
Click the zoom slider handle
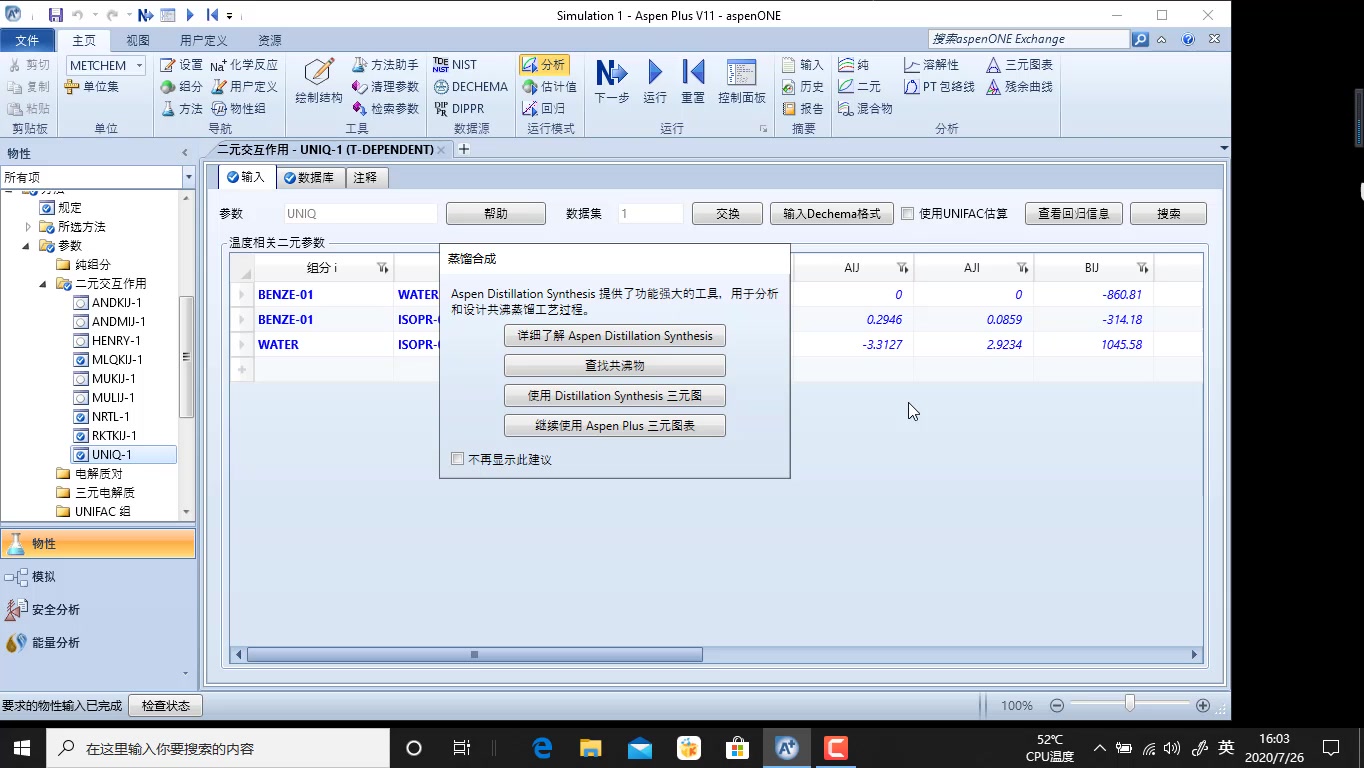[x=1129, y=704]
